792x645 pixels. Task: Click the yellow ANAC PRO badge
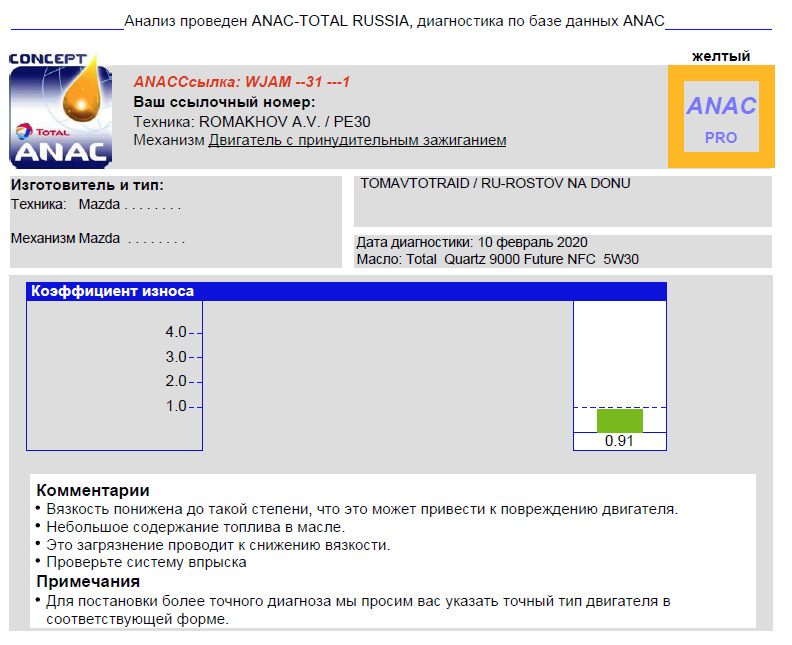tap(721, 117)
